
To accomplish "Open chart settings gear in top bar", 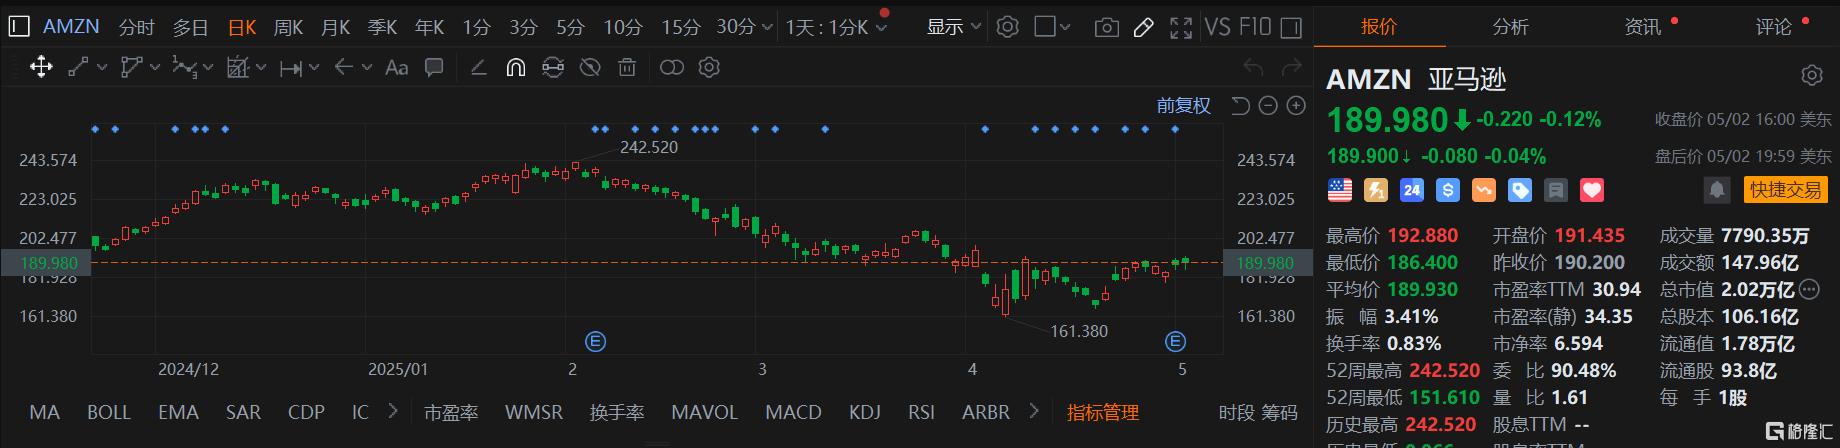I will tap(1008, 27).
